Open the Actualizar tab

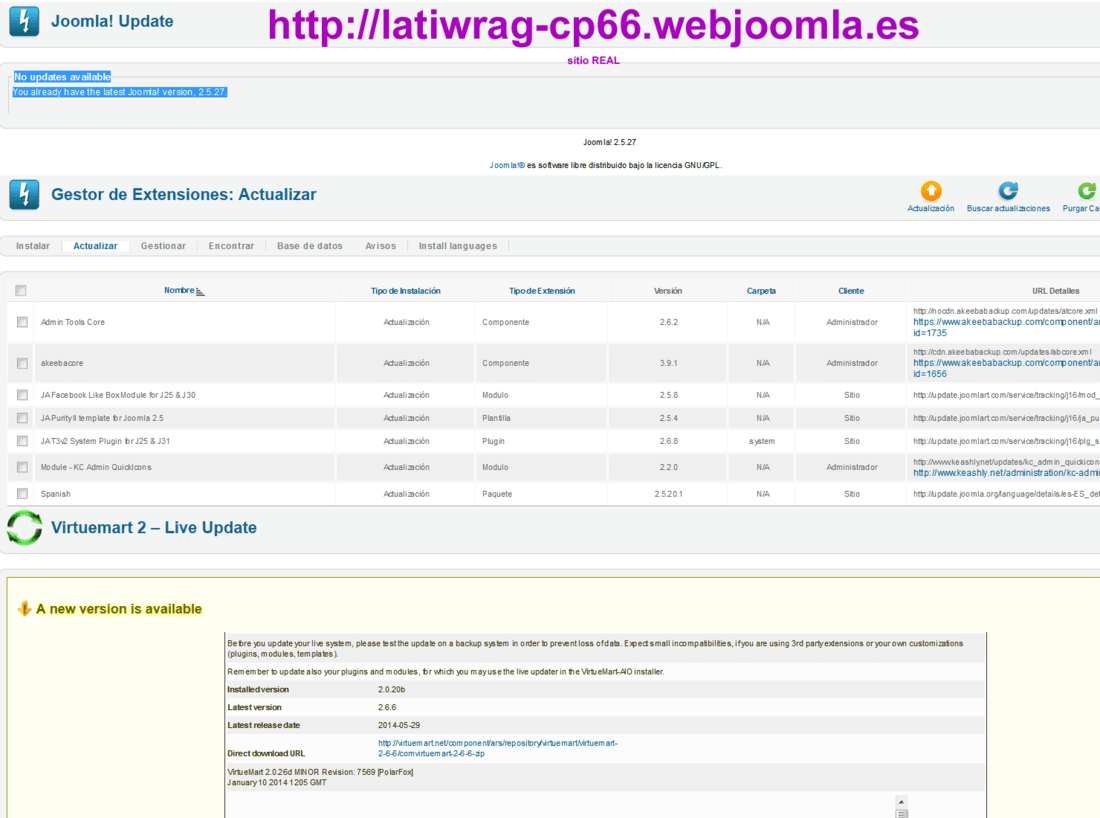point(95,246)
